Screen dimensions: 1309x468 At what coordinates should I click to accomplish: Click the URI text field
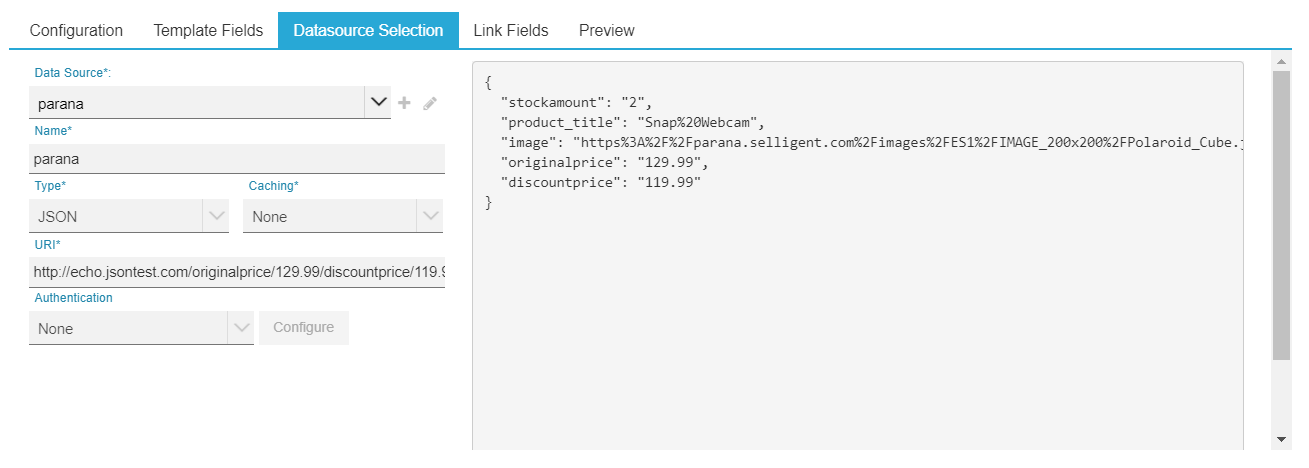tap(237, 272)
